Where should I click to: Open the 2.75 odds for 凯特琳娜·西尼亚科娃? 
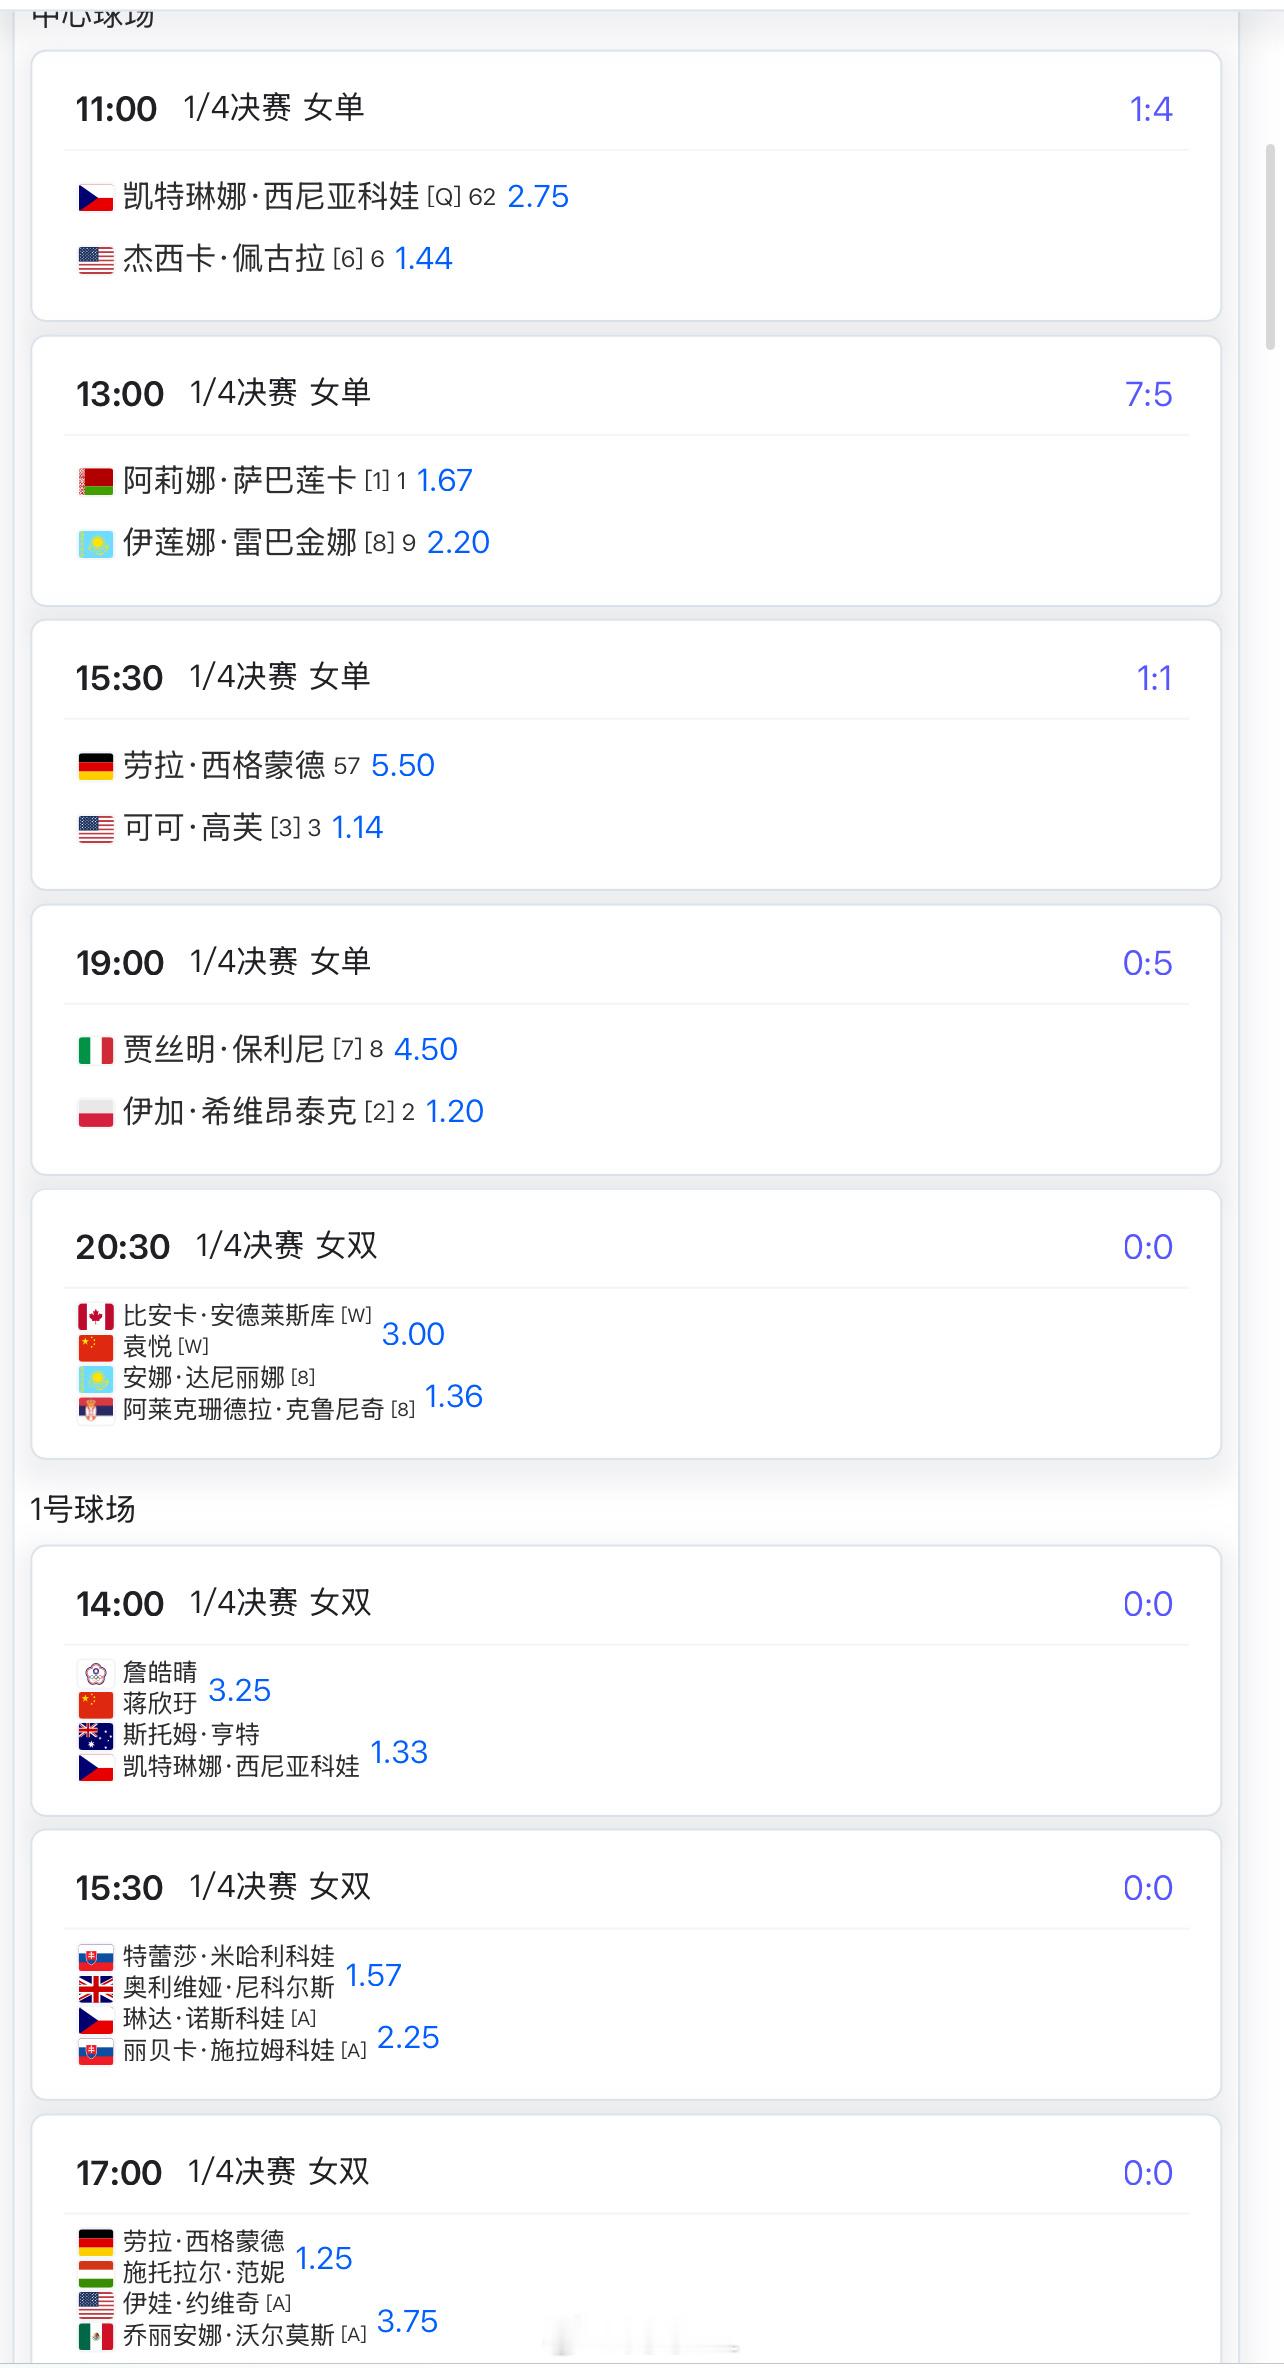point(538,197)
